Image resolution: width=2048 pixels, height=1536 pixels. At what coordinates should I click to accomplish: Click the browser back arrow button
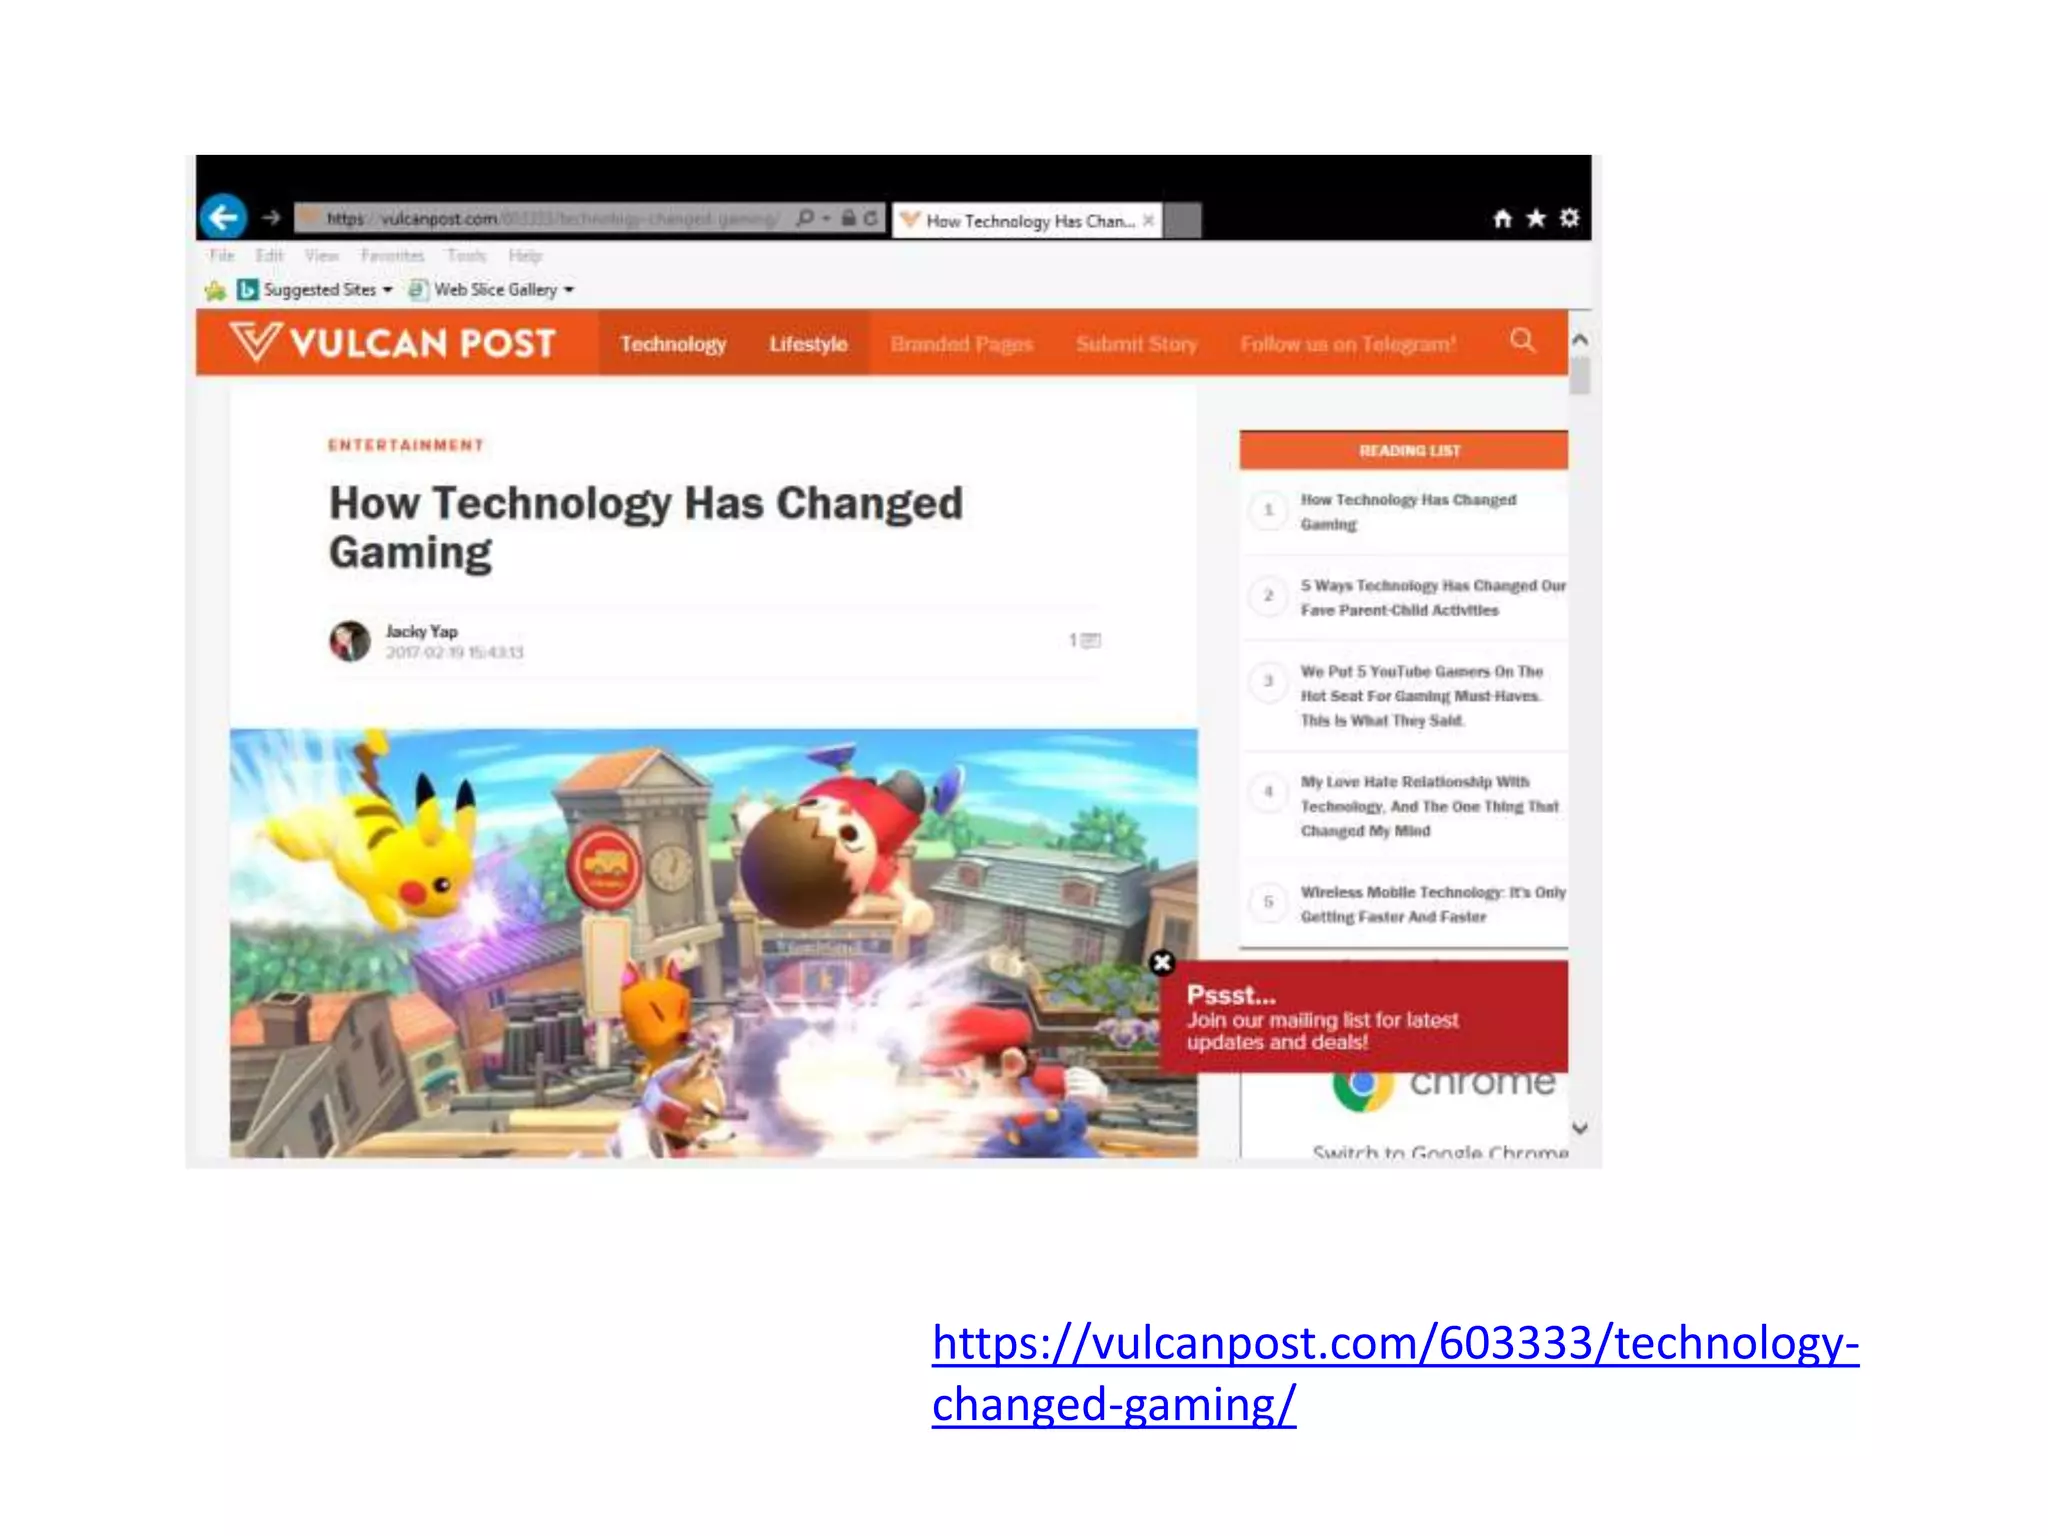tap(223, 217)
